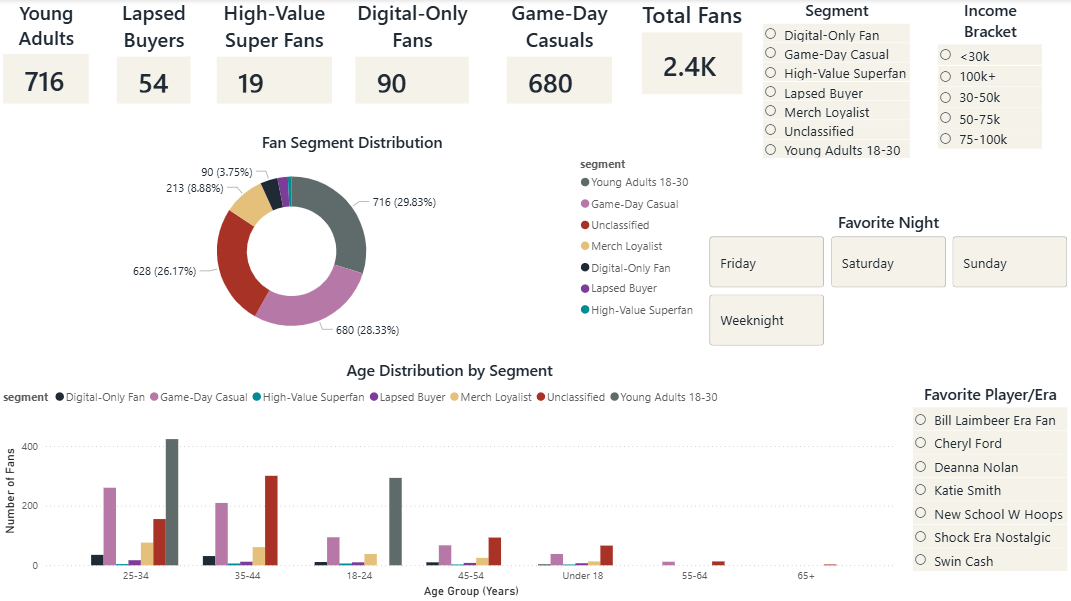Apply the Weeknight favorite night filter

click(x=766, y=319)
